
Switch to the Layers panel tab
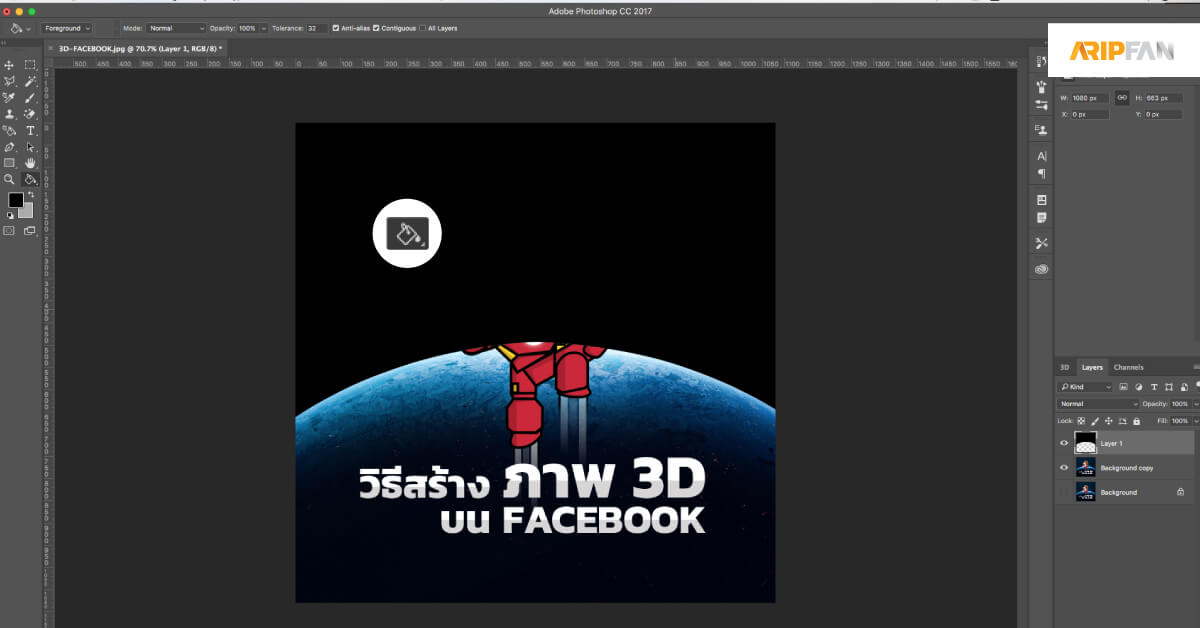[1091, 367]
